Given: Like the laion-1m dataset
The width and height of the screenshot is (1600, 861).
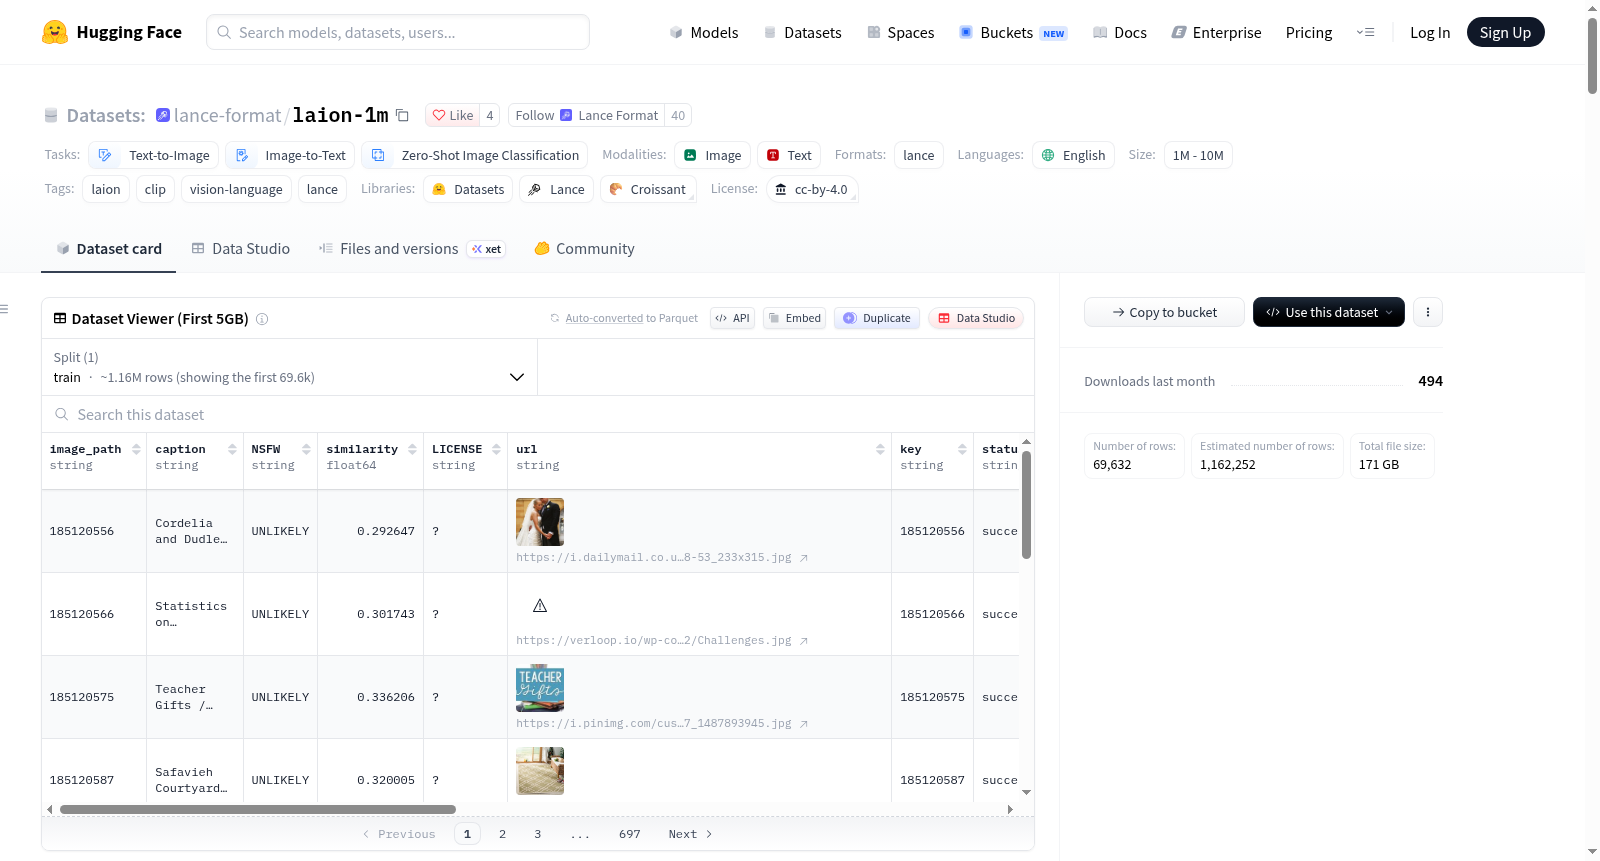Looking at the screenshot, I should (453, 115).
